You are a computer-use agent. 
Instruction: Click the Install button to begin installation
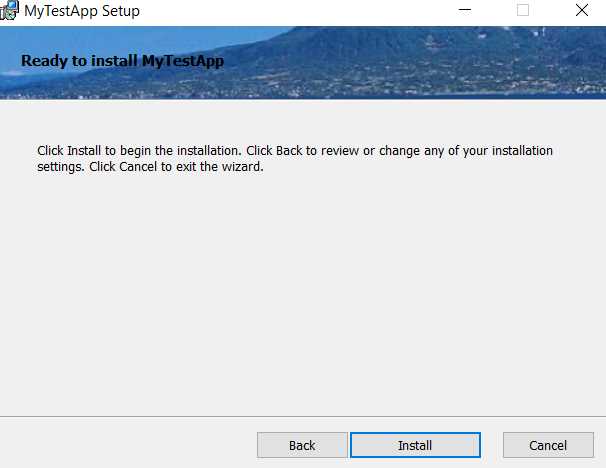[x=415, y=445]
